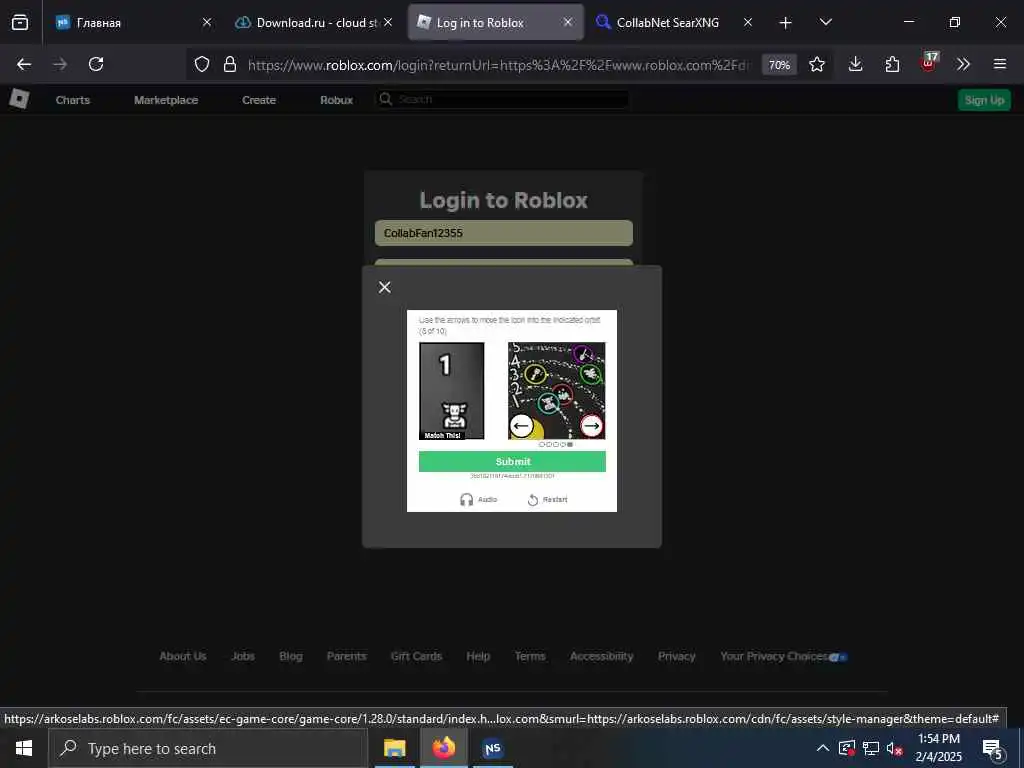Open the Gift Cards footer link
1024x768 pixels.
416,656
